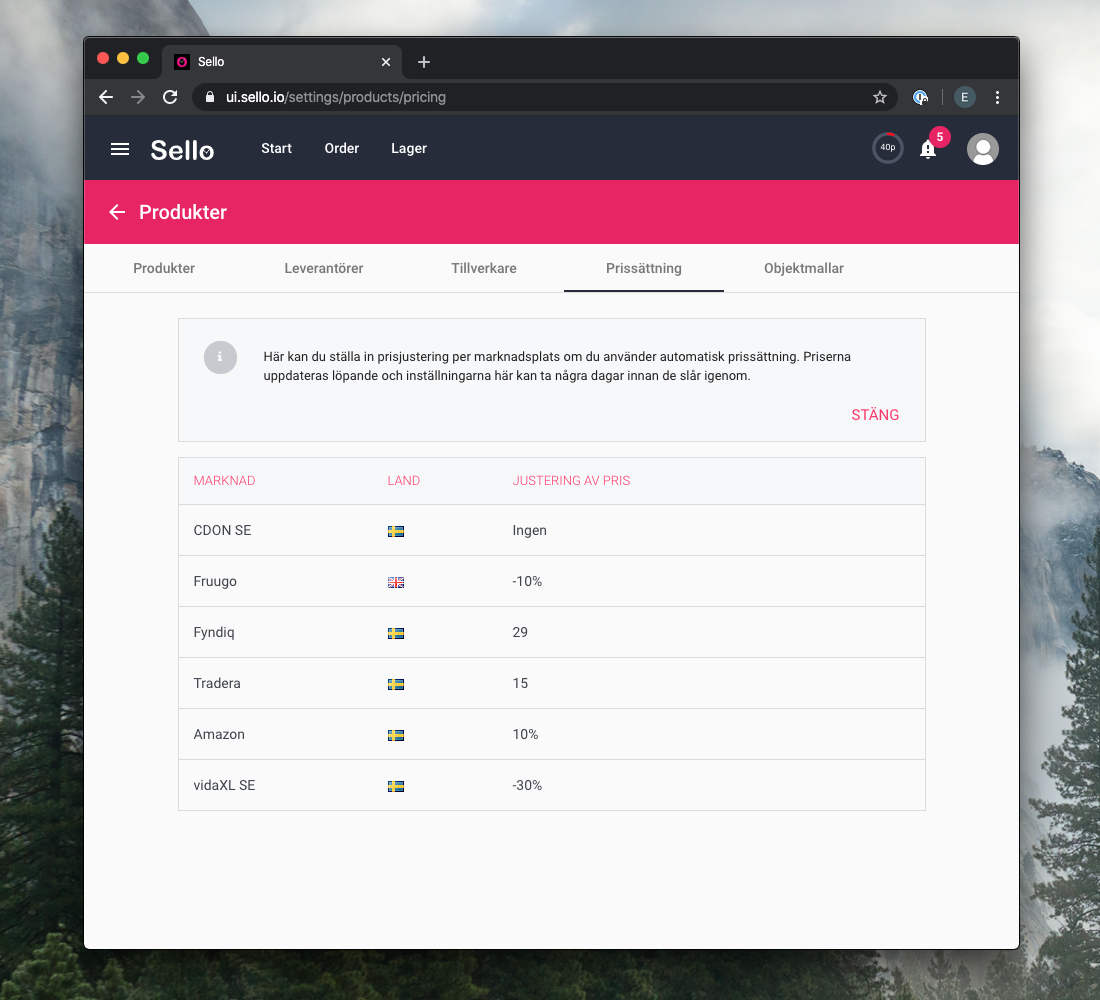Select the vidaXL SE market name
The image size is (1100, 1000).
[224, 786]
